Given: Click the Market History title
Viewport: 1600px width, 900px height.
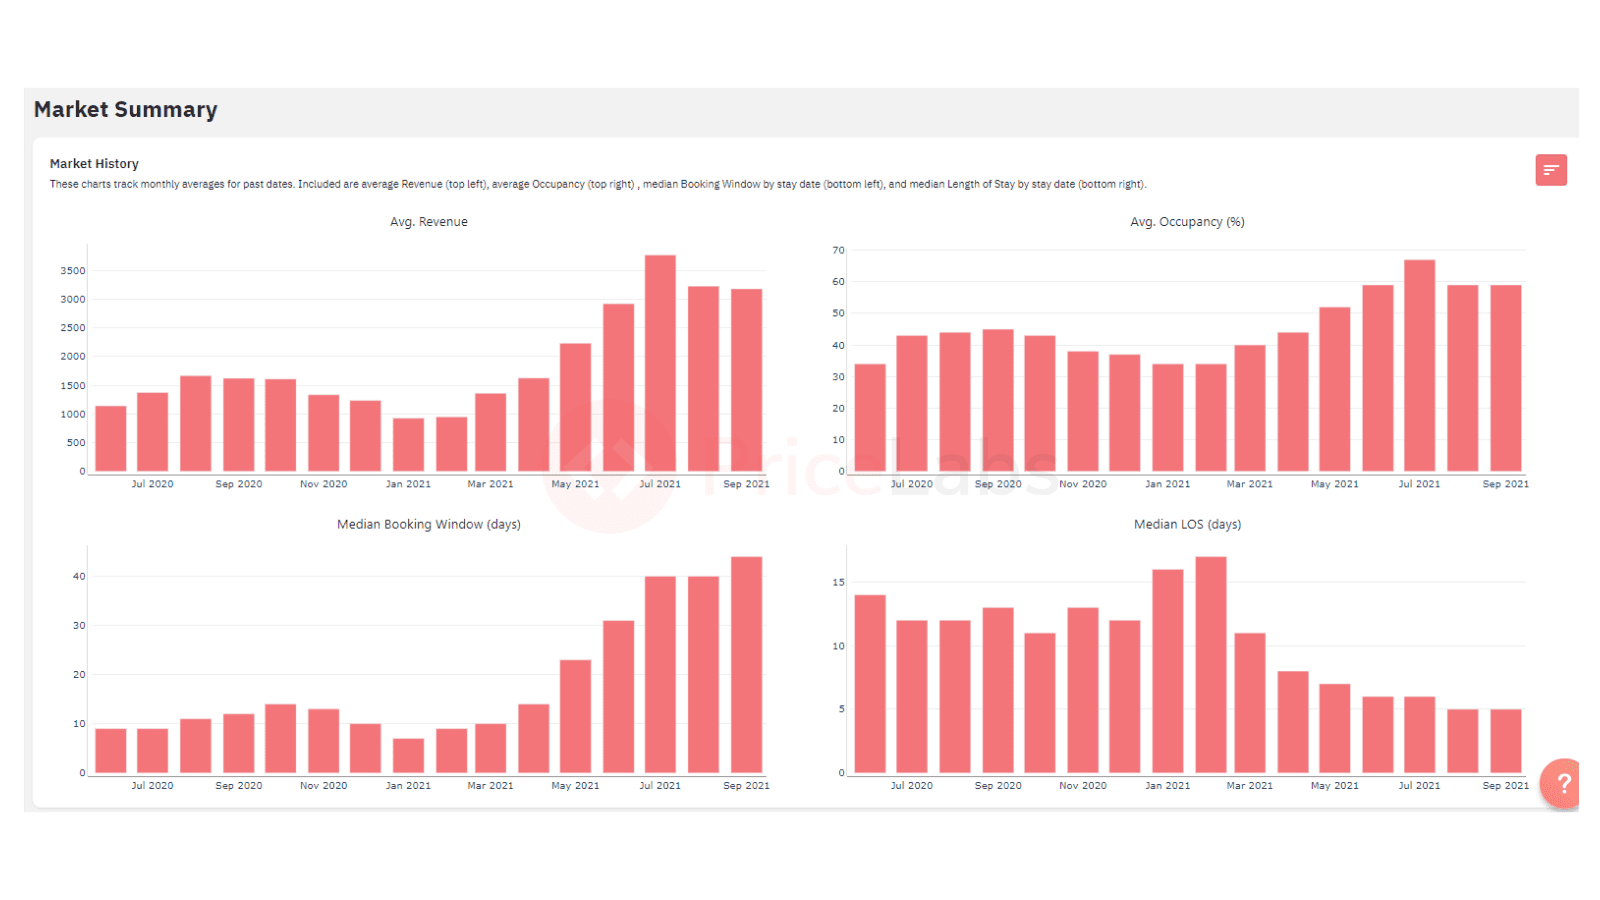Looking at the screenshot, I should coord(94,164).
